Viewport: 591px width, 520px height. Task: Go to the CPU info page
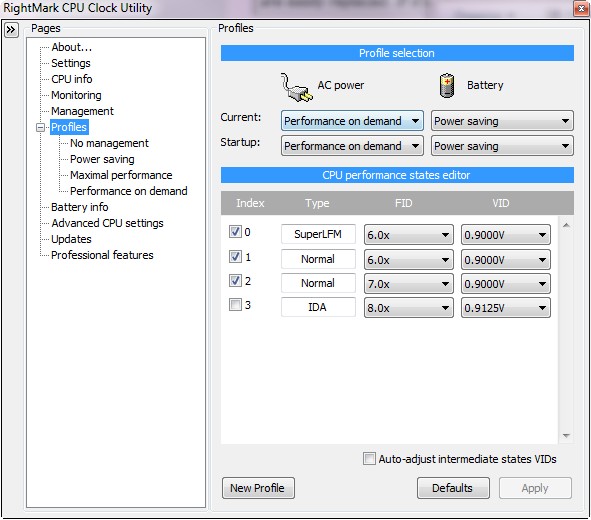pyautogui.click(x=72, y=79)
